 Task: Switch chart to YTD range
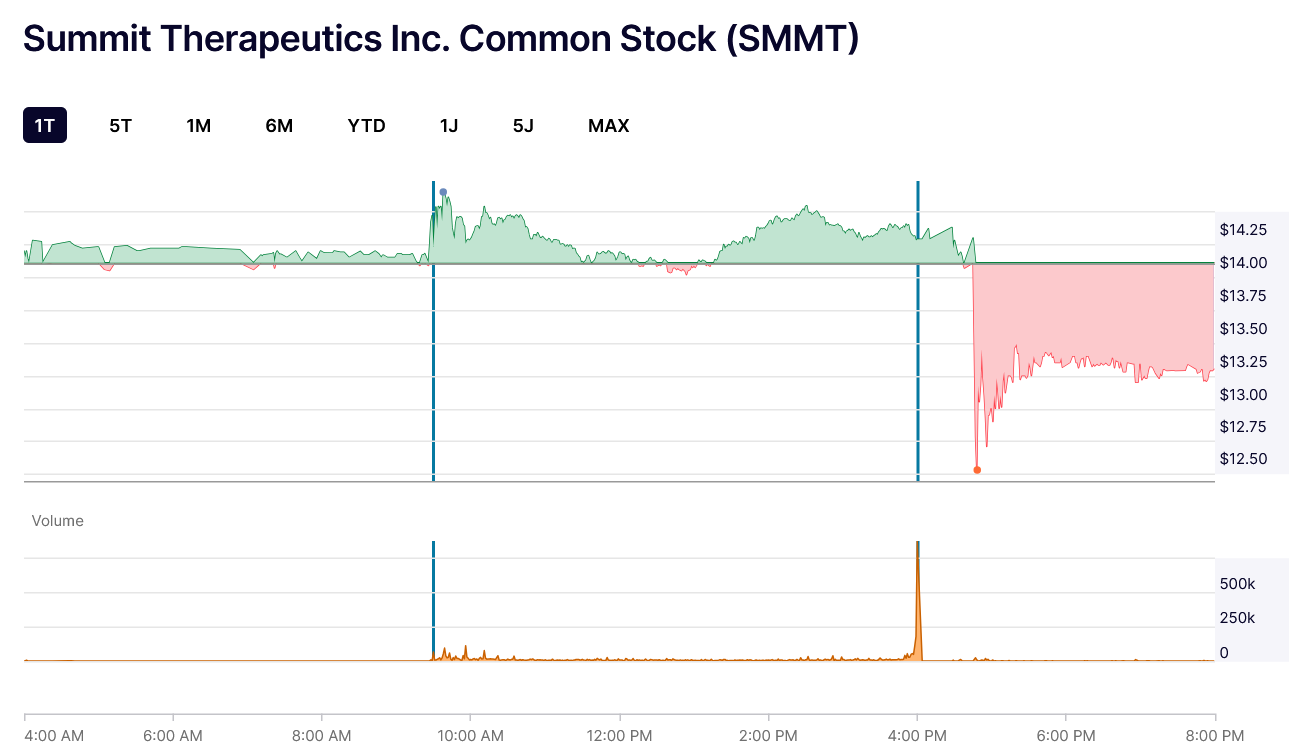366,125
